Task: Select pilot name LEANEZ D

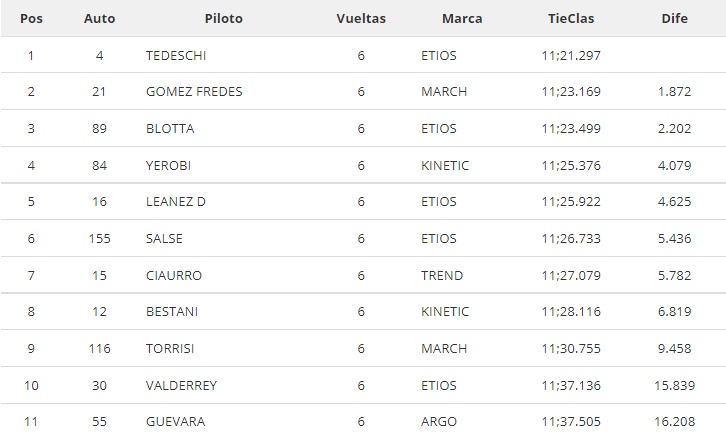Action: pyautogui.click(x=175, y=201)
